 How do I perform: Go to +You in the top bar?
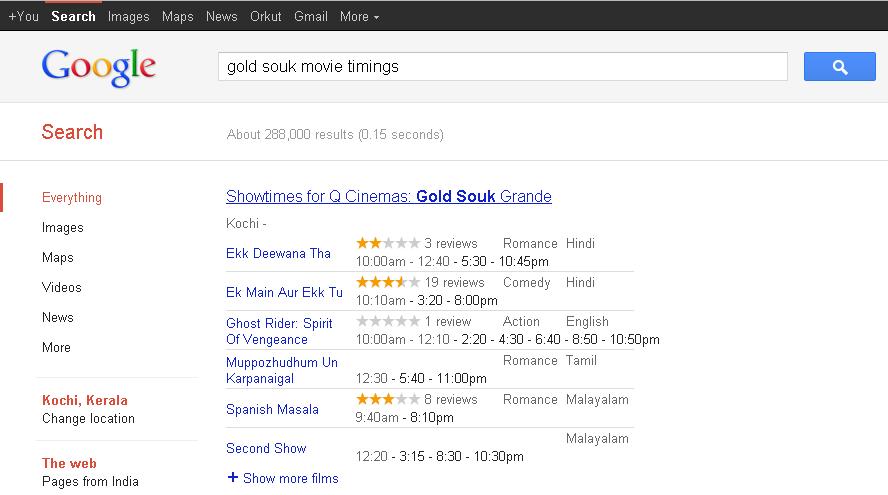tap(23, 16)
